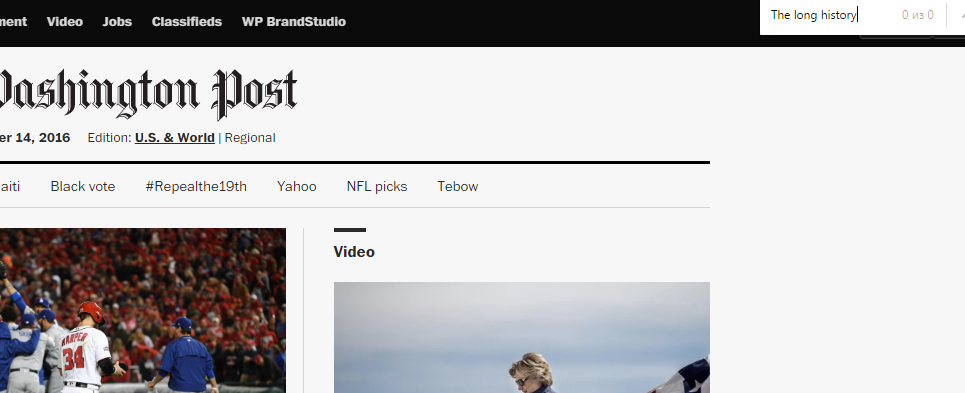The width and height of the screenshot is (965, 393).
Task: Open the Black vote trending topic
Action: pyautogui.click(x=82, y=186)
